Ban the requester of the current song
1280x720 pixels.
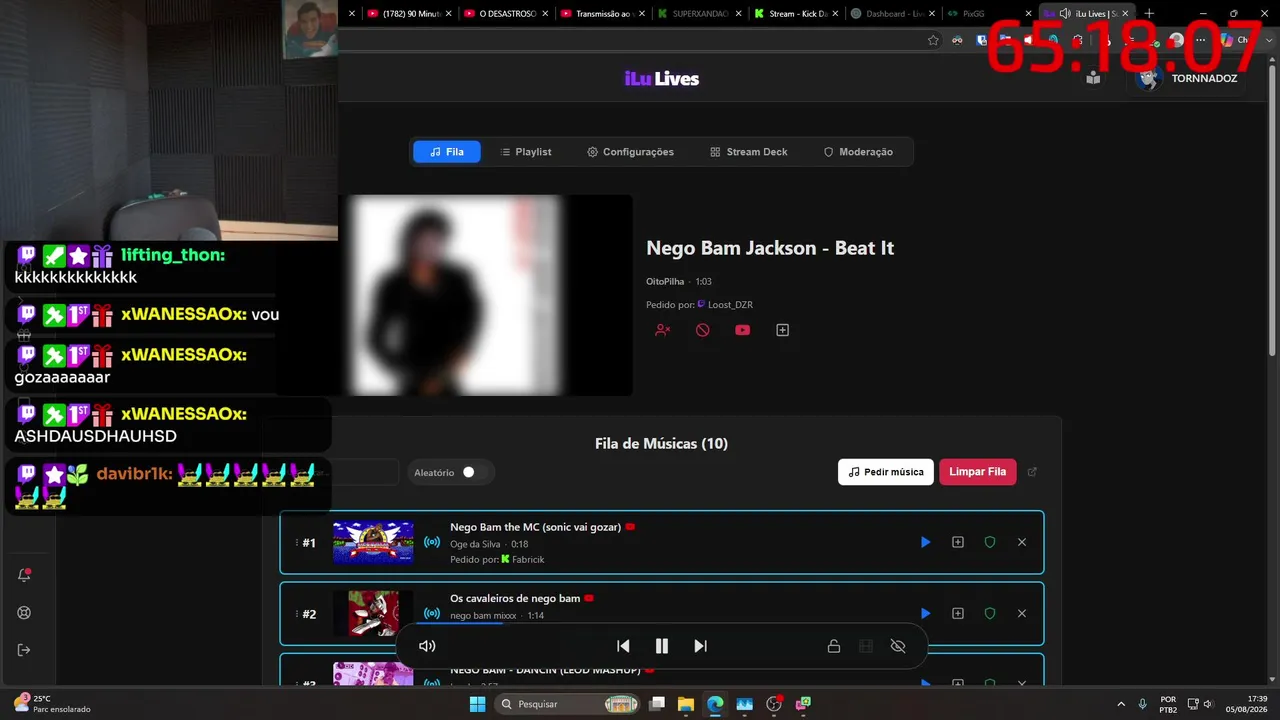tap(662, 330)
